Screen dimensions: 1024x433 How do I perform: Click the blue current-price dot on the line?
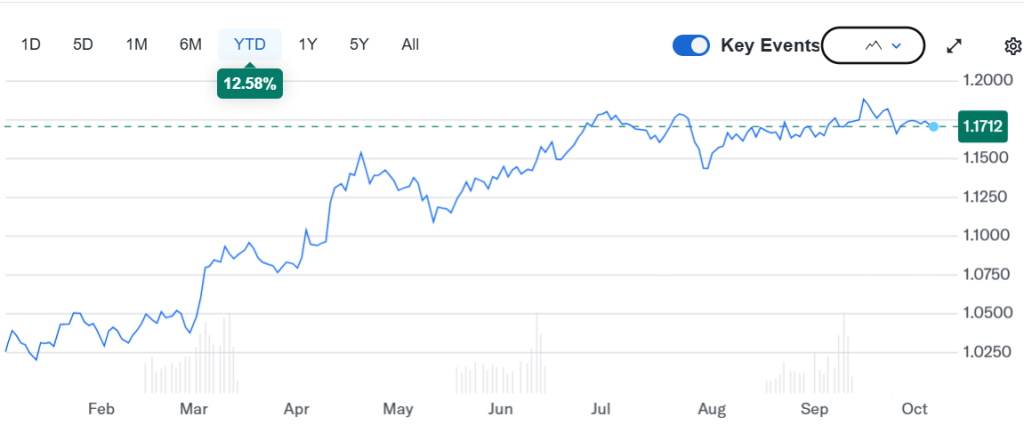click(934, 126)
